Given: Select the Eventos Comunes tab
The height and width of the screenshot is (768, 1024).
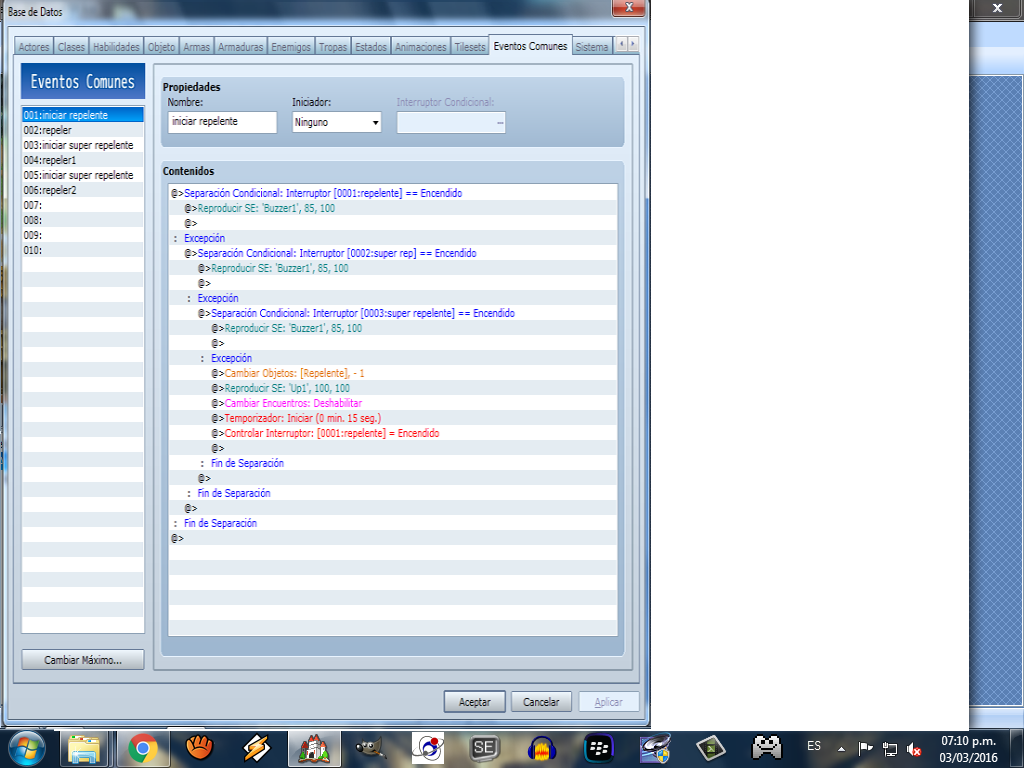Looking at the screenshot, I should click(530, 46).
